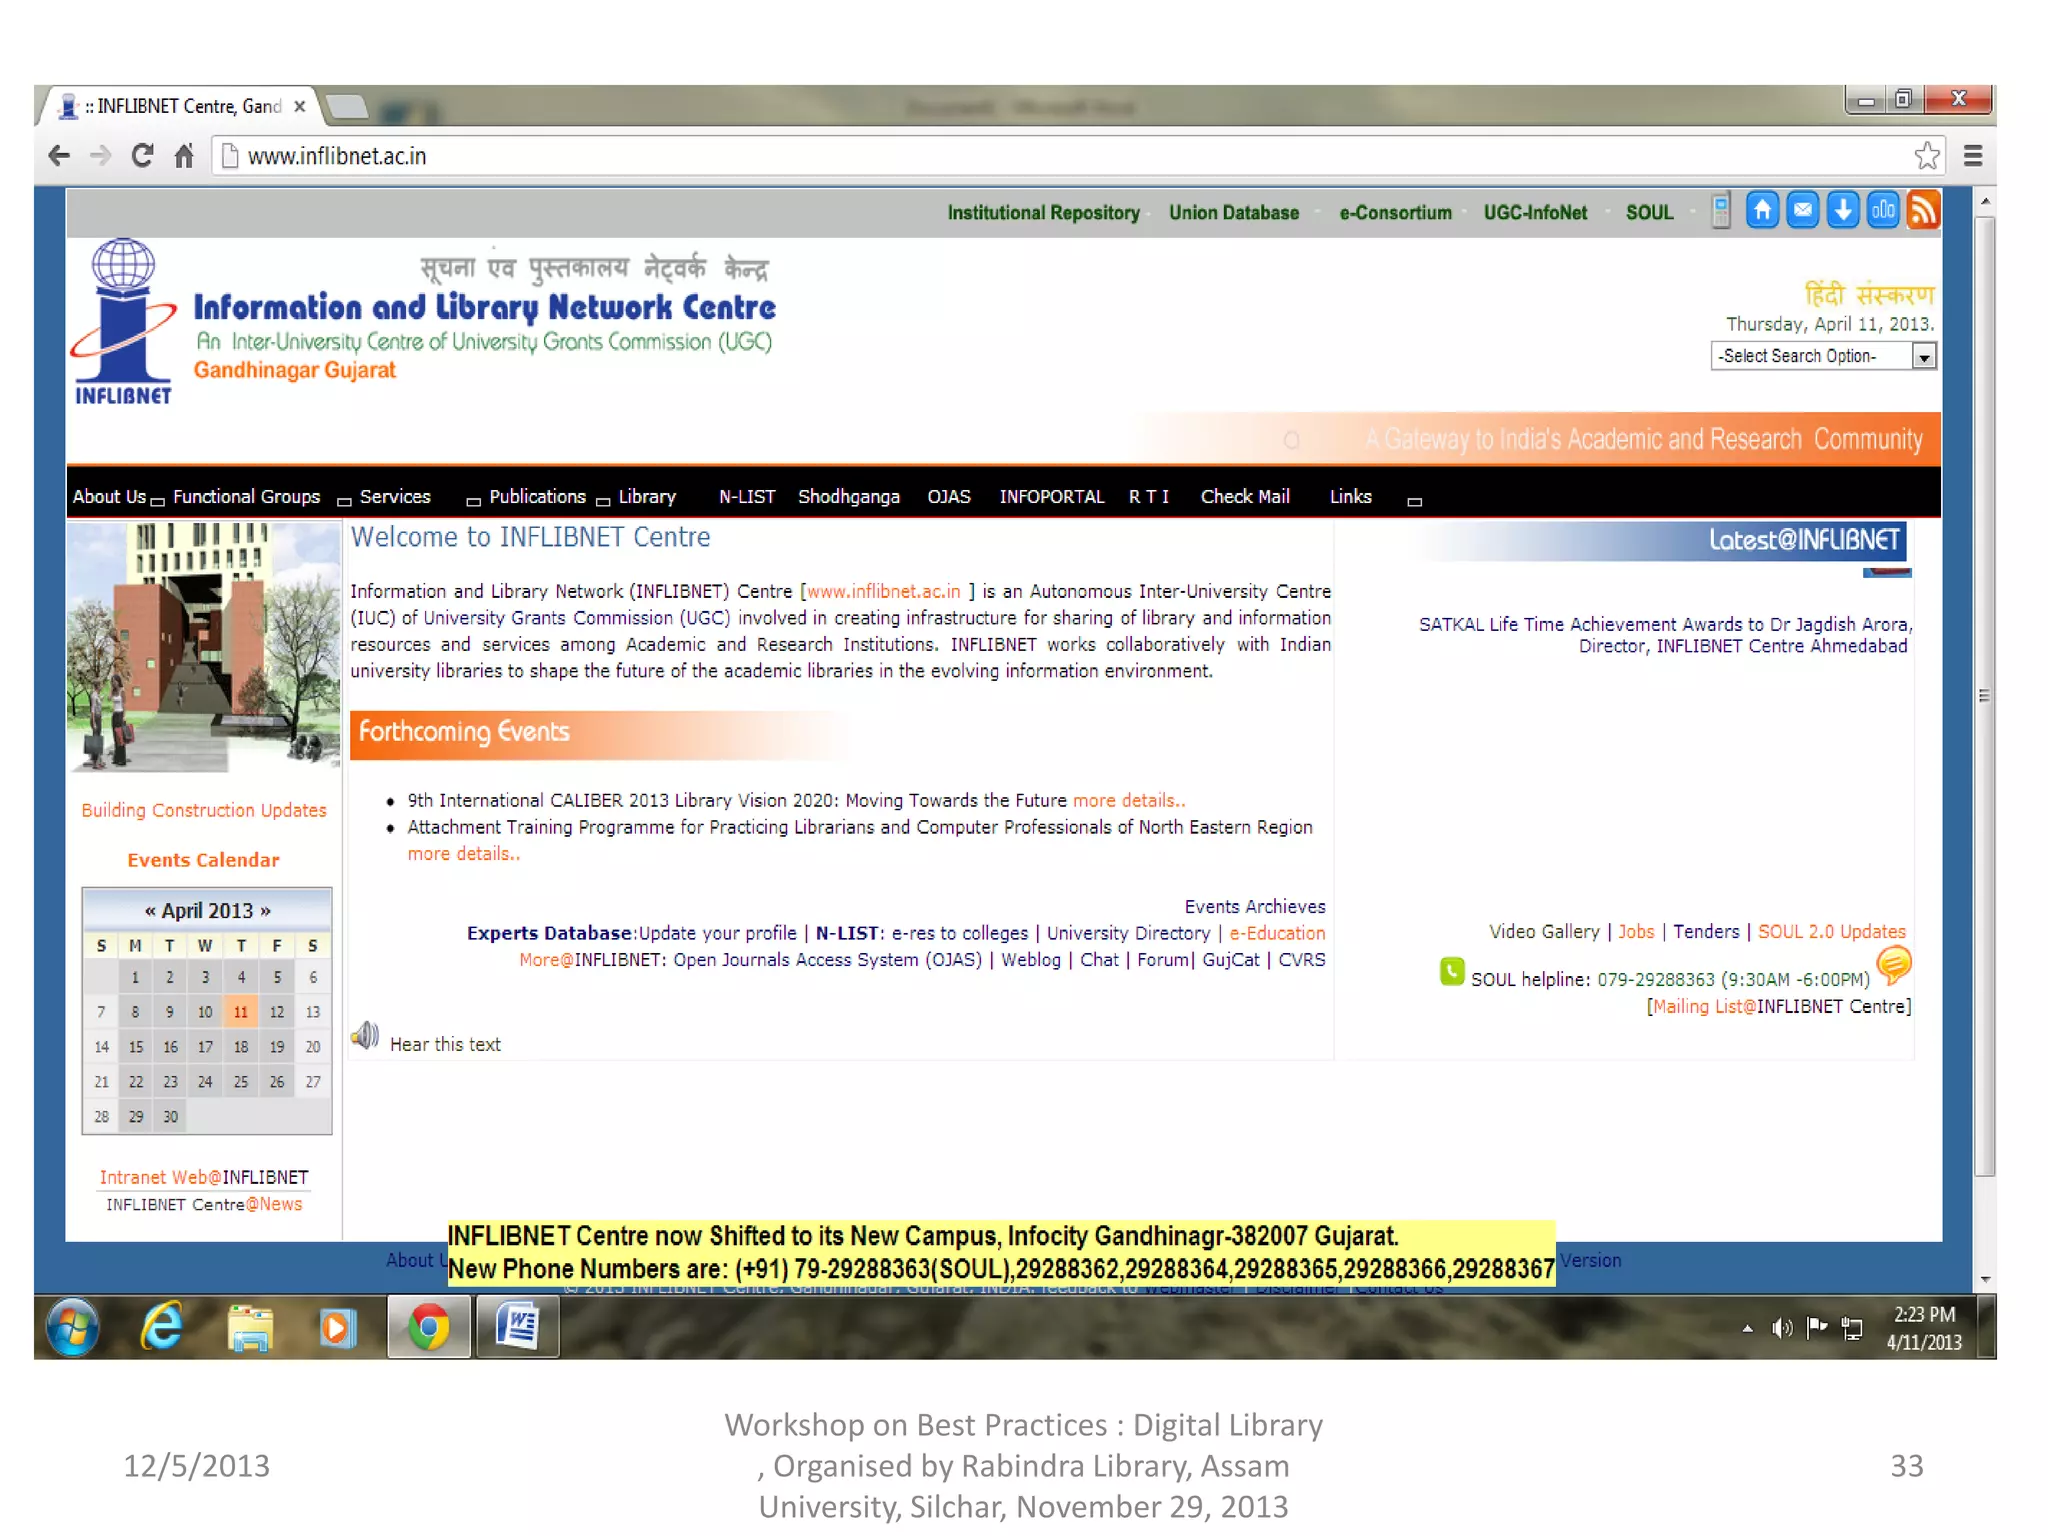The height and width of the screenshot is (1536, 2048).
Task: Open the e-Education link
Action: pyautogui.click(x=1277, y=934)
